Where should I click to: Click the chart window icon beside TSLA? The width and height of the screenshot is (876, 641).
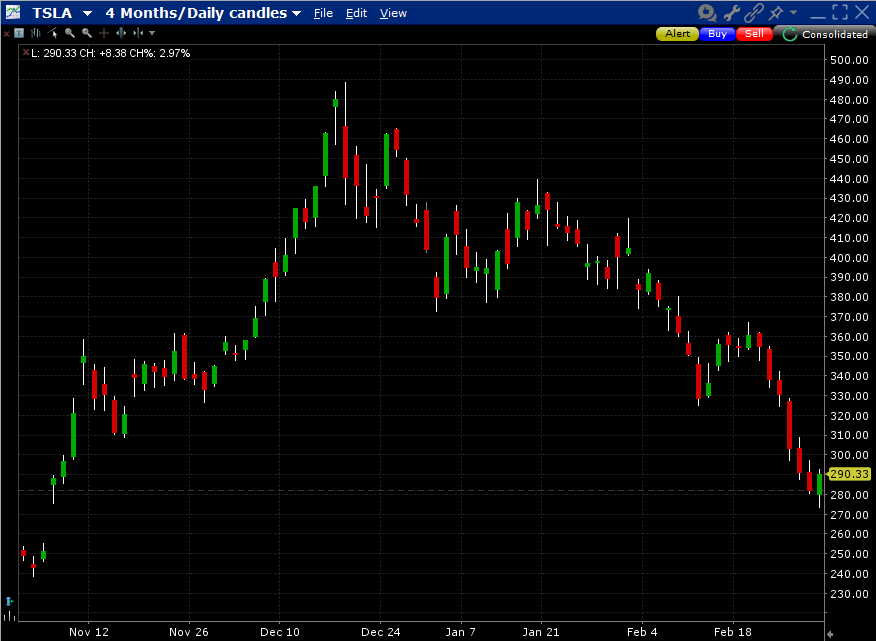click(12, 12)
